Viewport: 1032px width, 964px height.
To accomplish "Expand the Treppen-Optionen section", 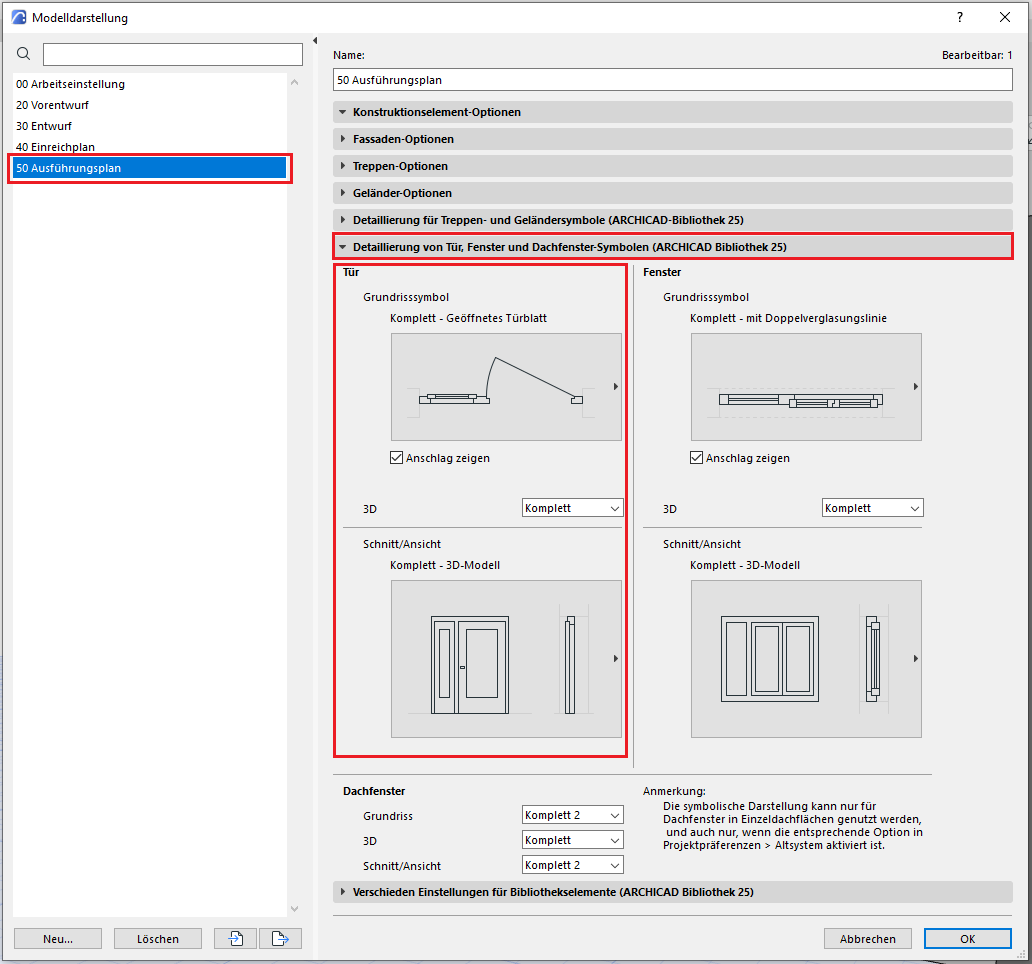I will 400,166.
